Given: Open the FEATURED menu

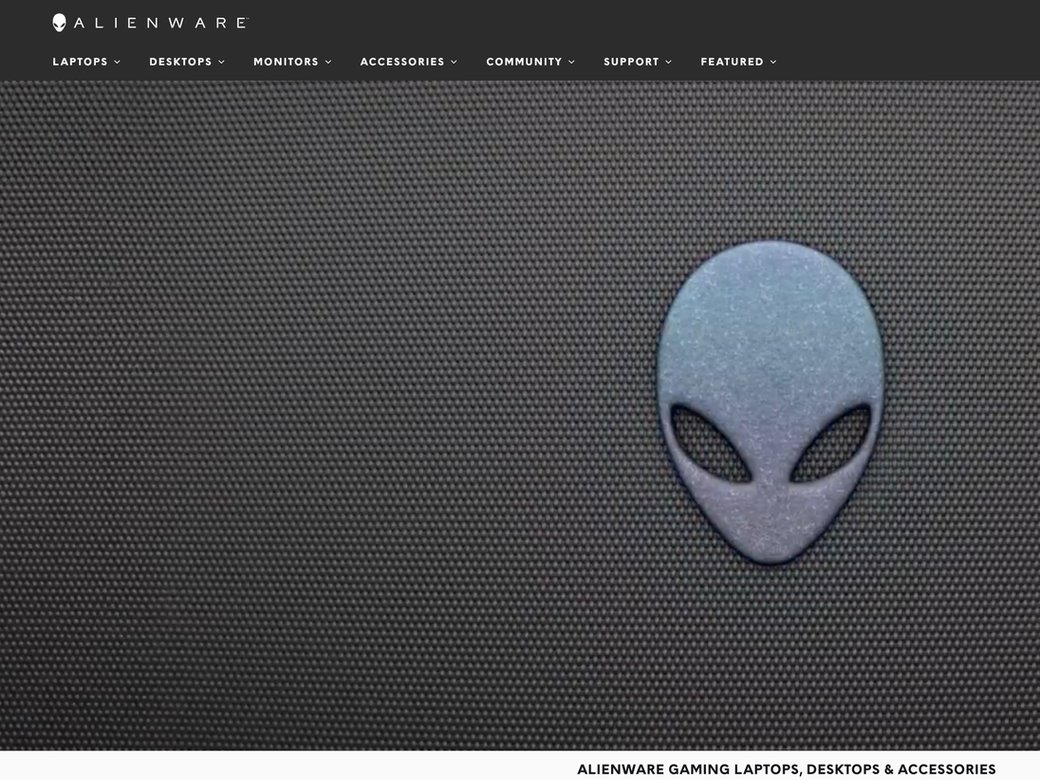Looking at the screenshot, I should click(x=732, y=62).
